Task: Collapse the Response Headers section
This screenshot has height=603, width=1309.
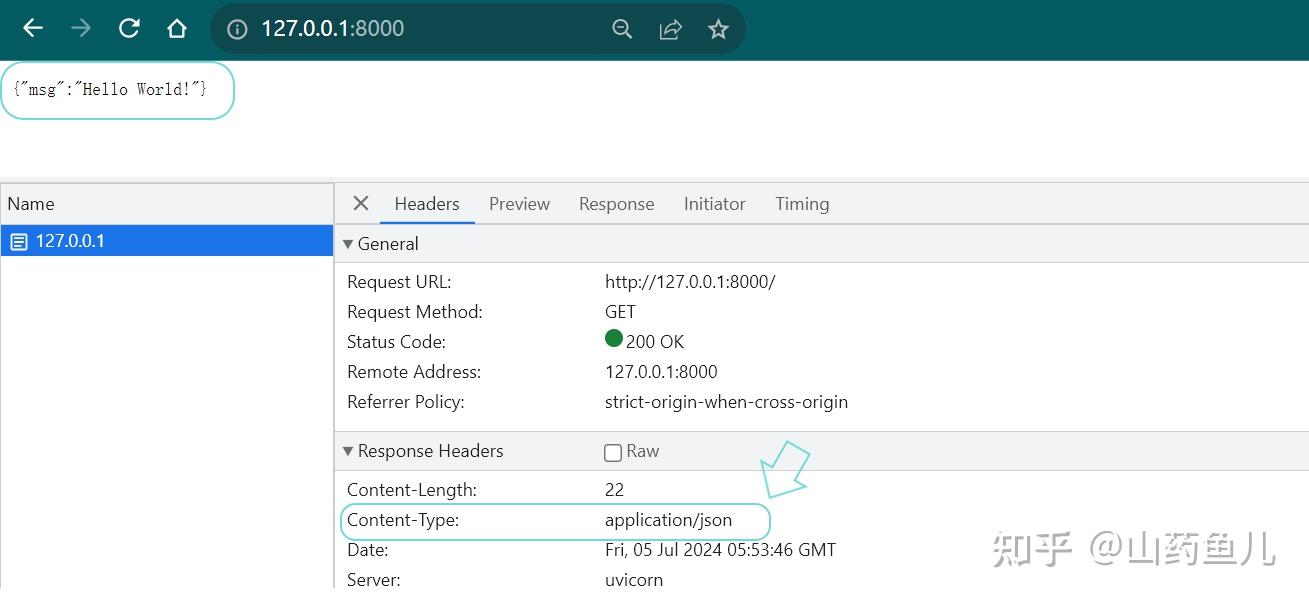Action: pos(347,451)
